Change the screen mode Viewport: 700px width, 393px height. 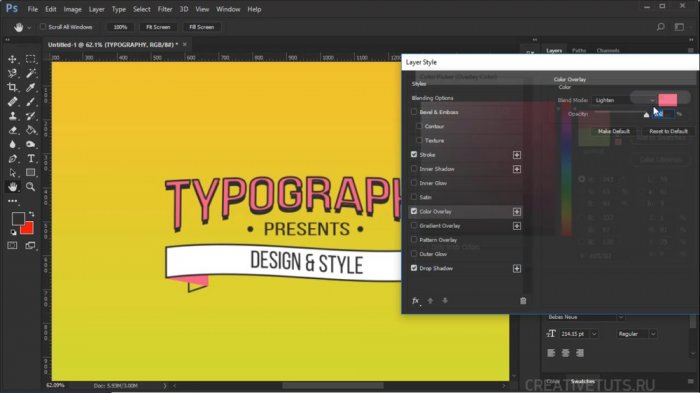tap(30, 246)
